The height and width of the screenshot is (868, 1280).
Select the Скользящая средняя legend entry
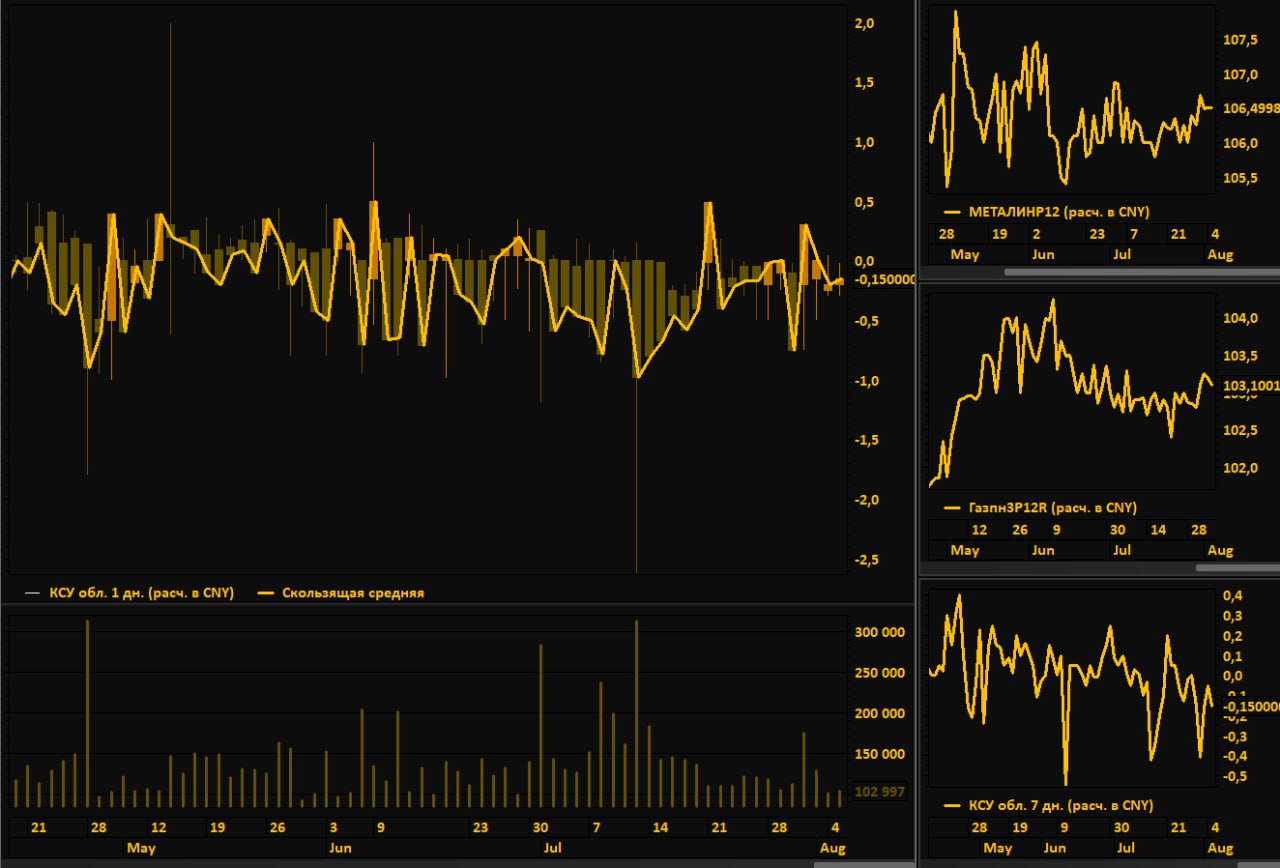341,593
